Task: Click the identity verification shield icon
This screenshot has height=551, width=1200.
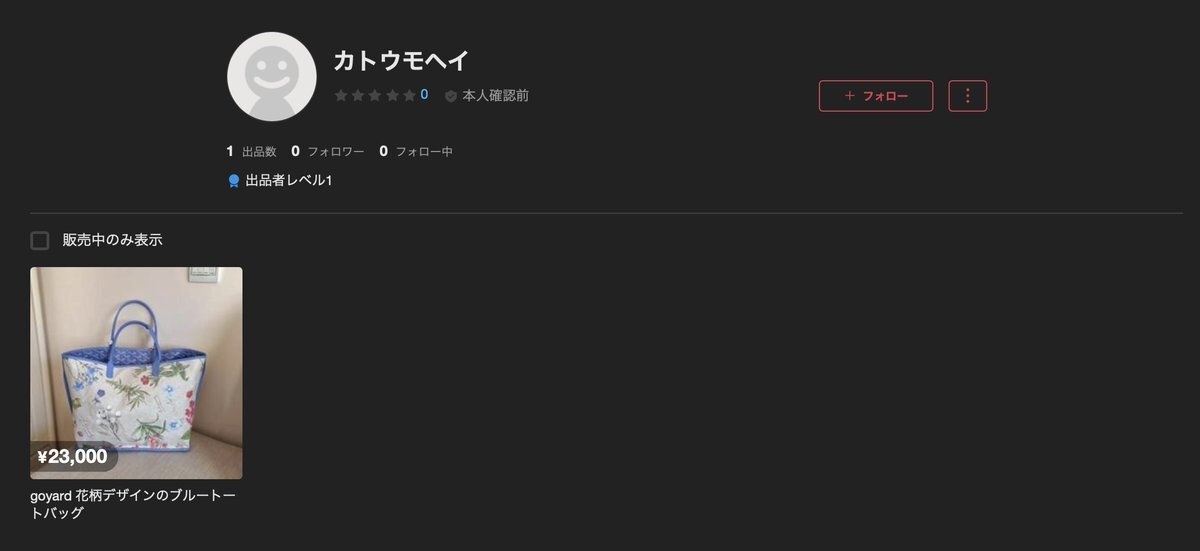Action: tap(451, 96)
